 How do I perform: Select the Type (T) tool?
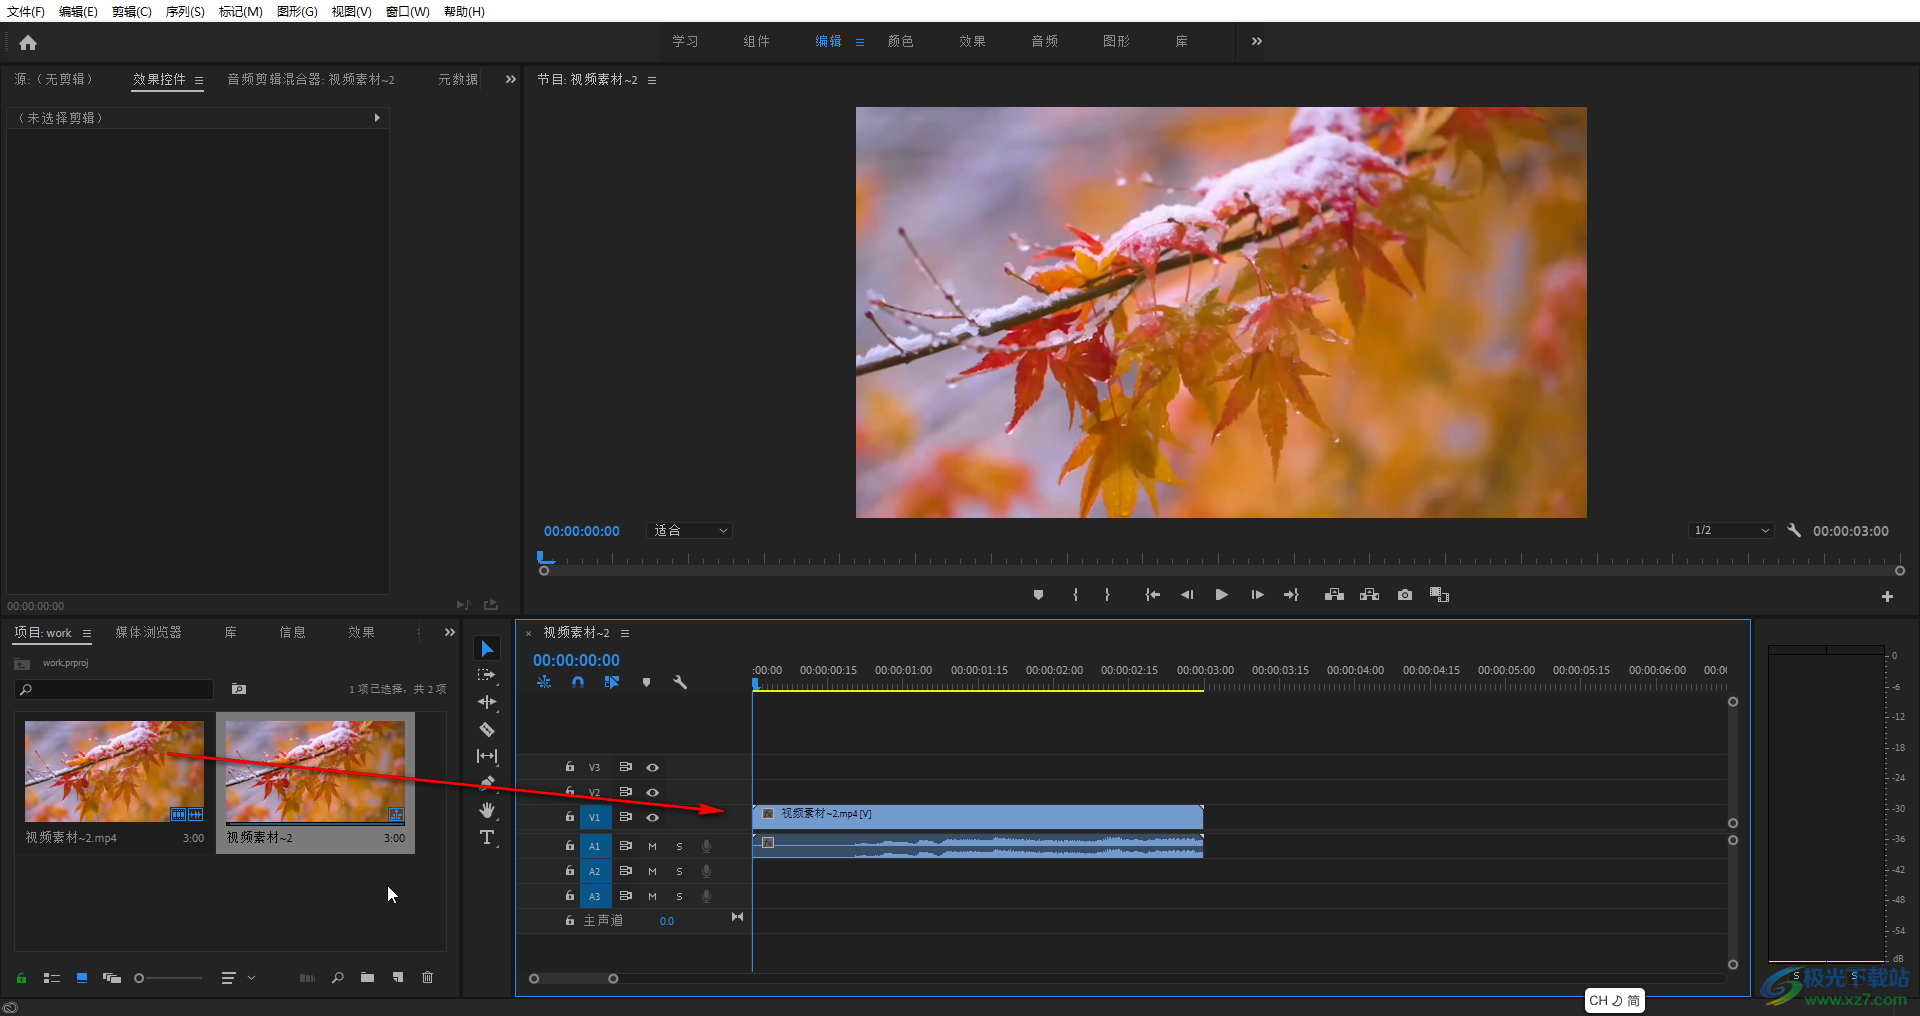click(x=487, y=837)
